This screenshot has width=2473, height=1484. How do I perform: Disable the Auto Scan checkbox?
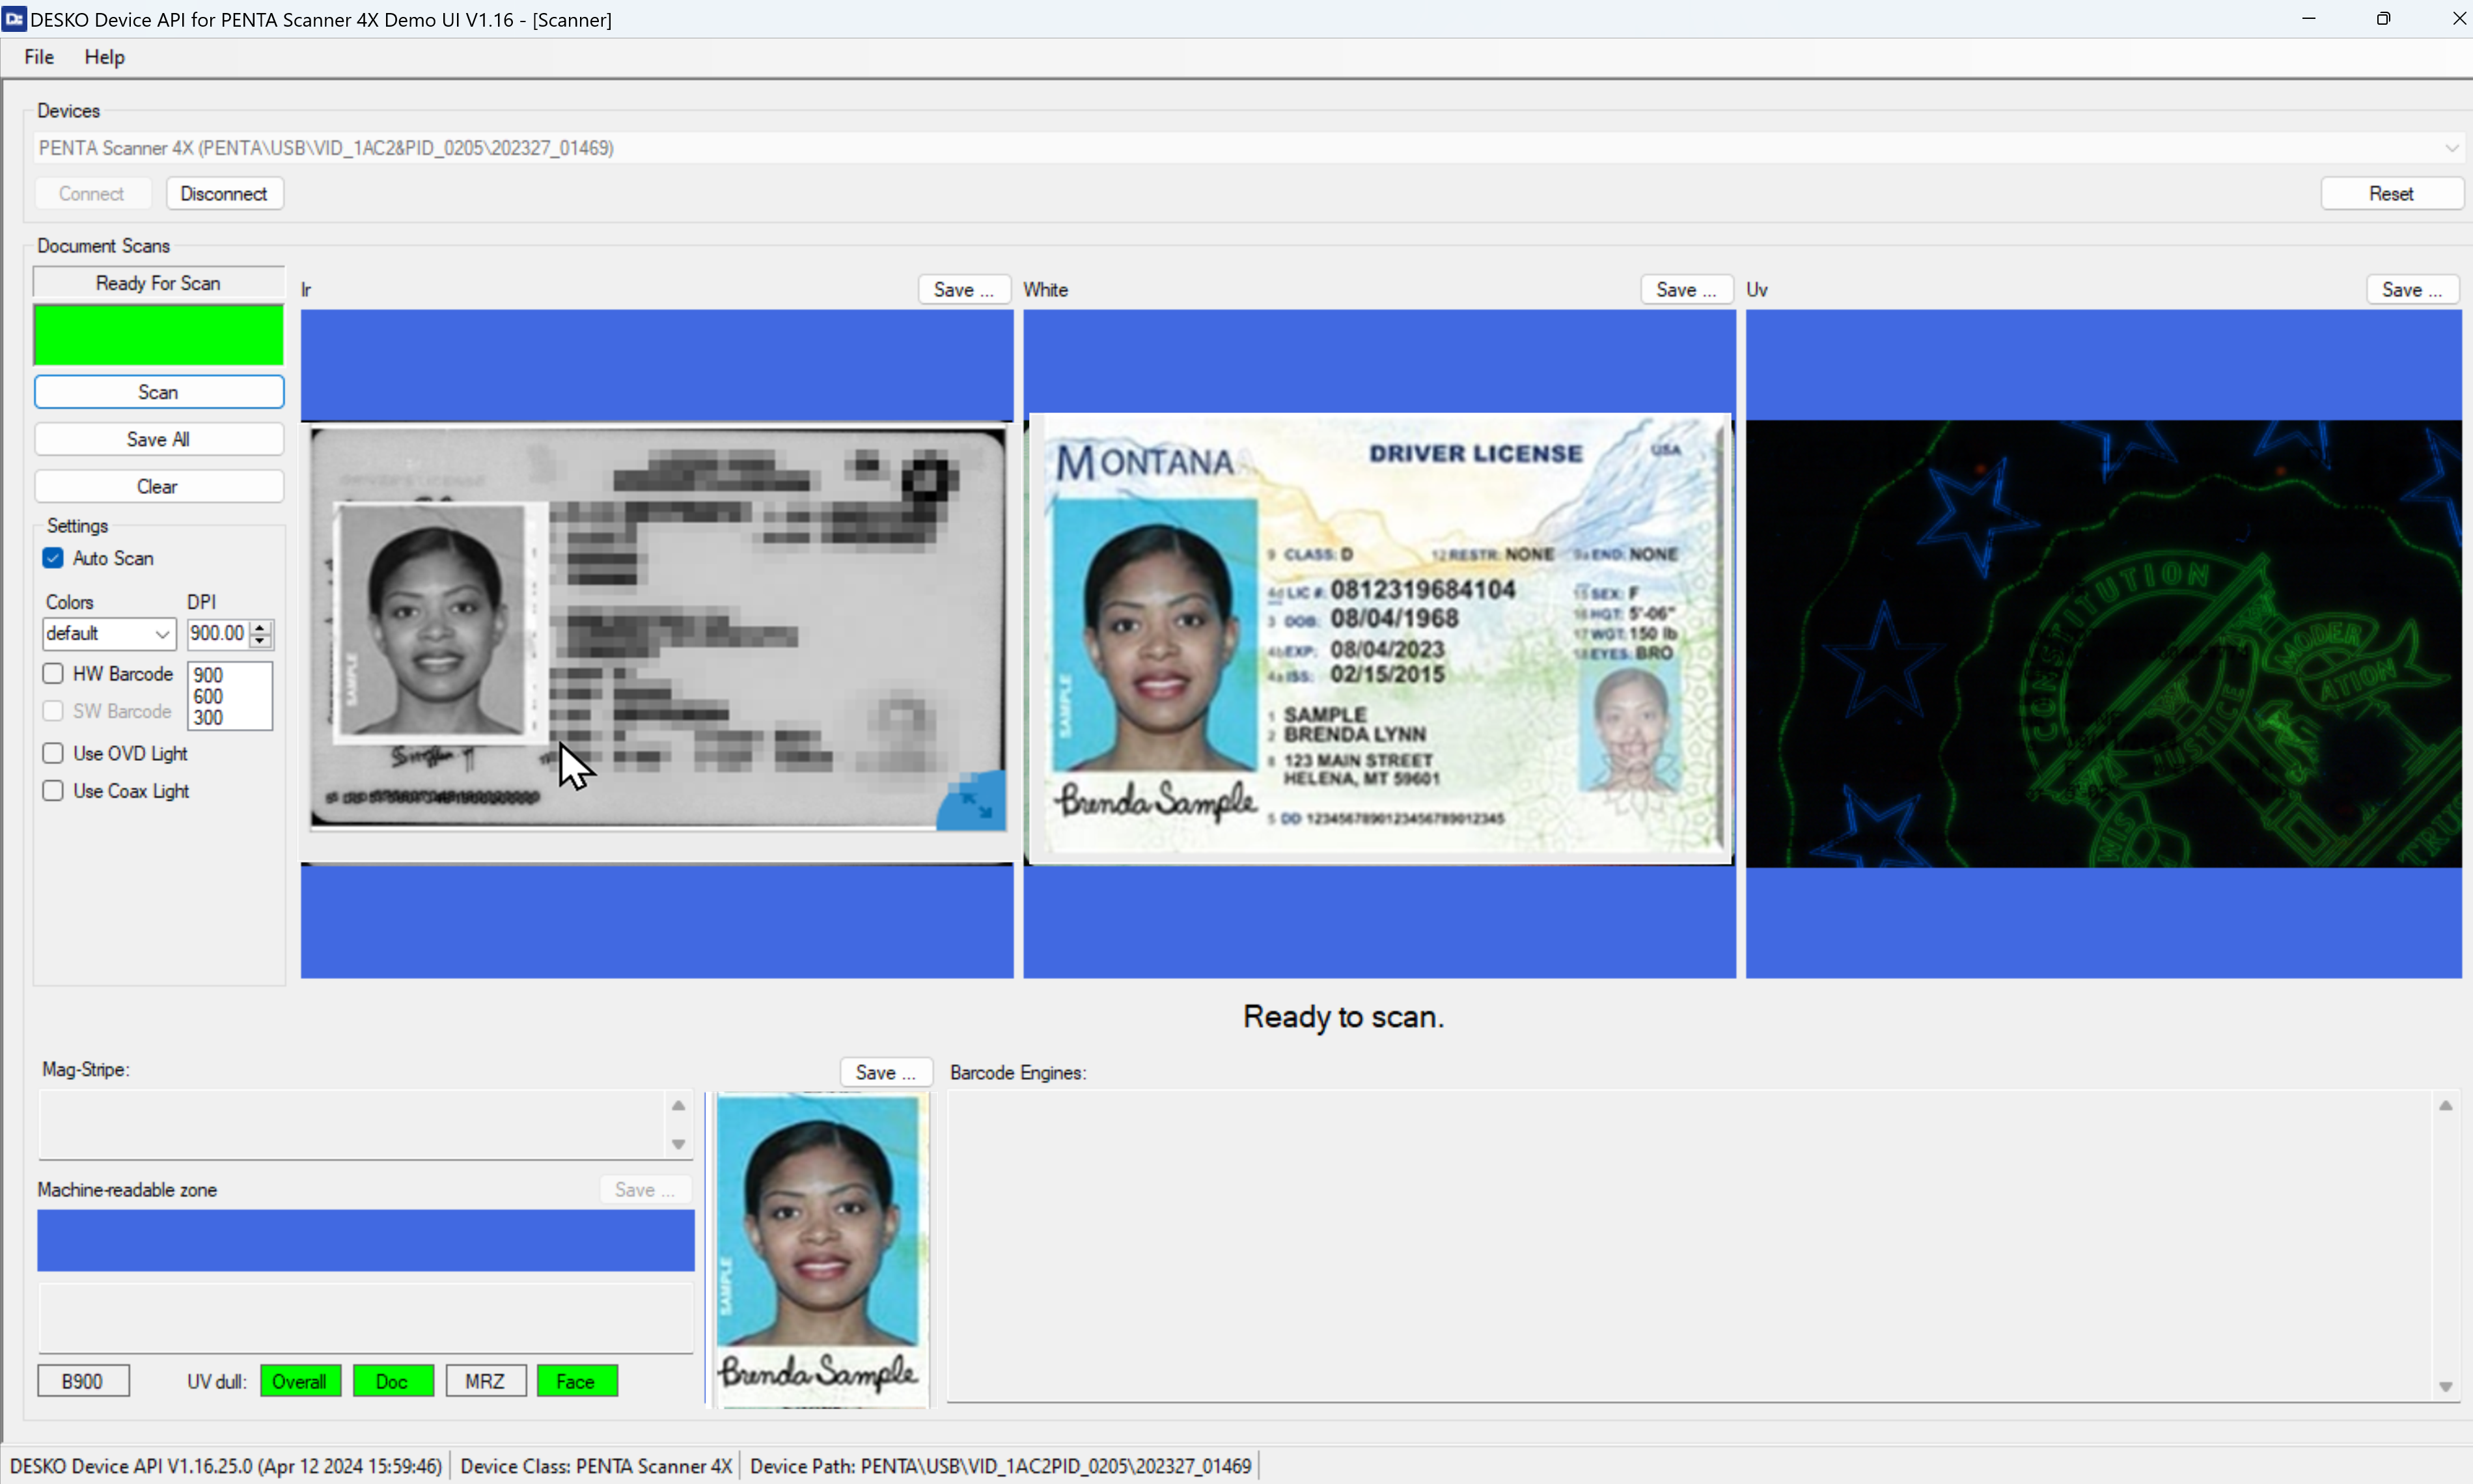point(53,558)
